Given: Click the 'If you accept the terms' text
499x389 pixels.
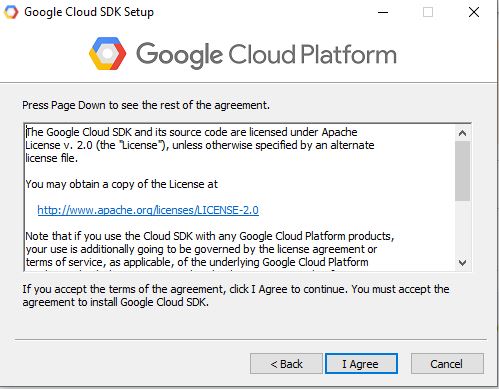Looking at the screenshot, I should [236, 295].
